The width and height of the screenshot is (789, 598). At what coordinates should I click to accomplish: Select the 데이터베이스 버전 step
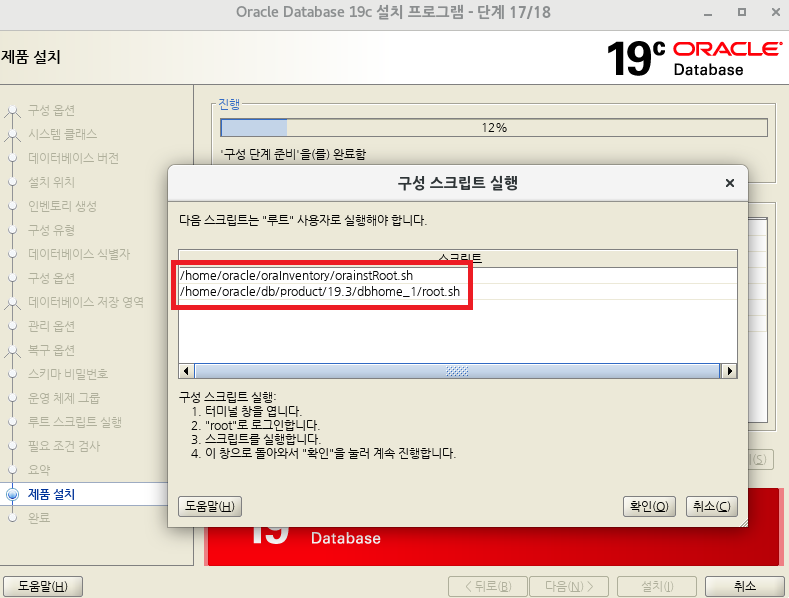tap(73, 158)
